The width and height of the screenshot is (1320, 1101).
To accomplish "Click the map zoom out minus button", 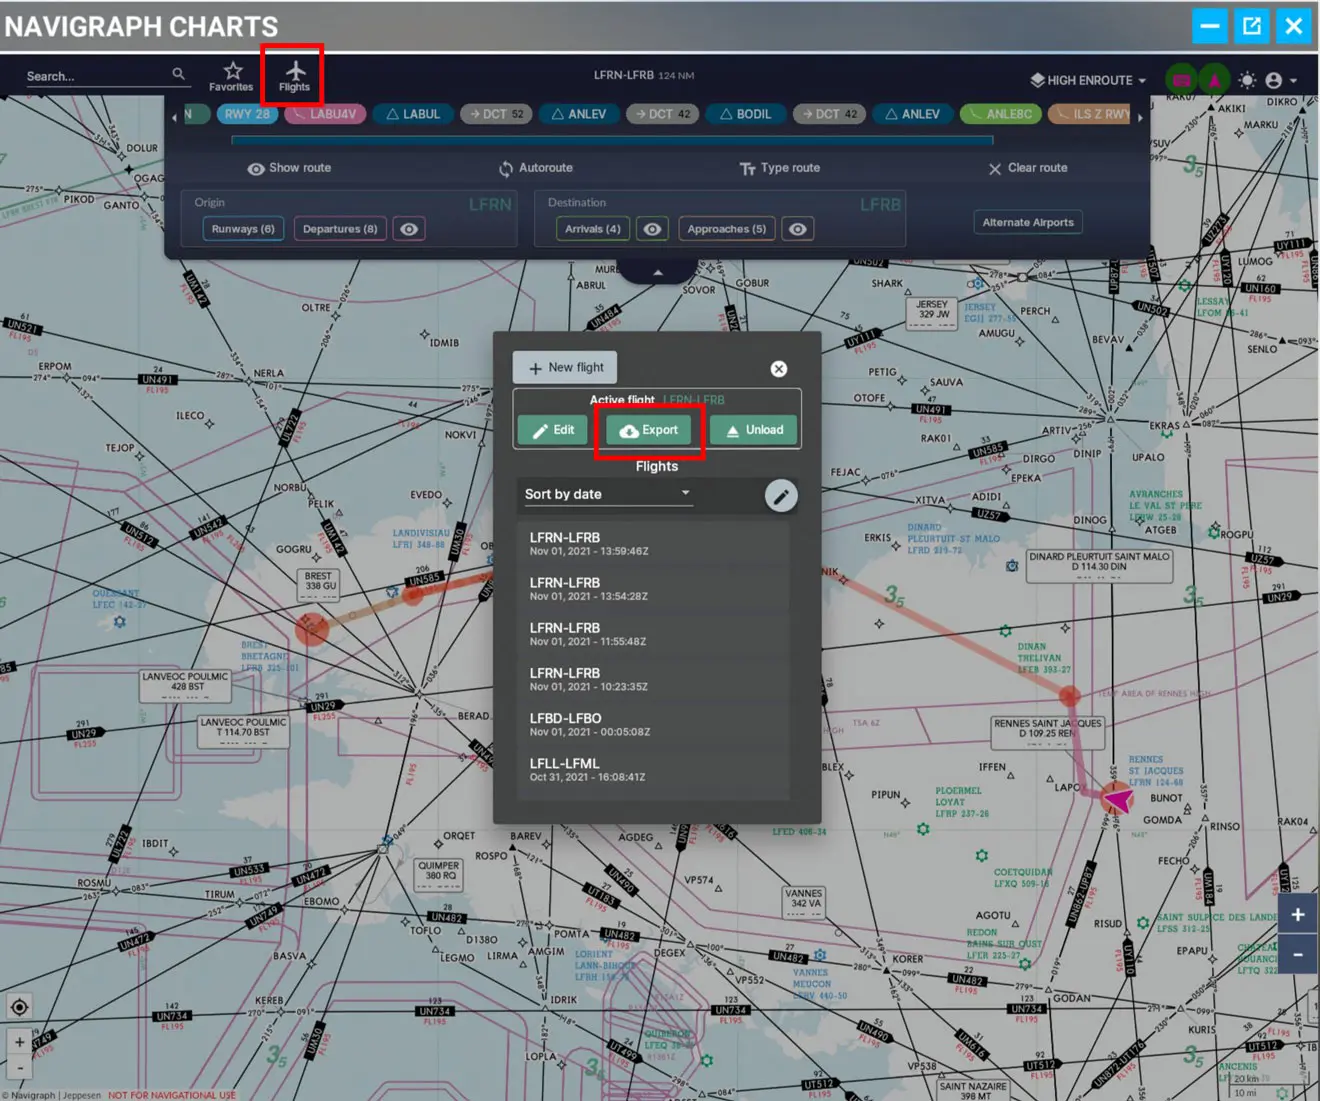I will (1297, 954).
